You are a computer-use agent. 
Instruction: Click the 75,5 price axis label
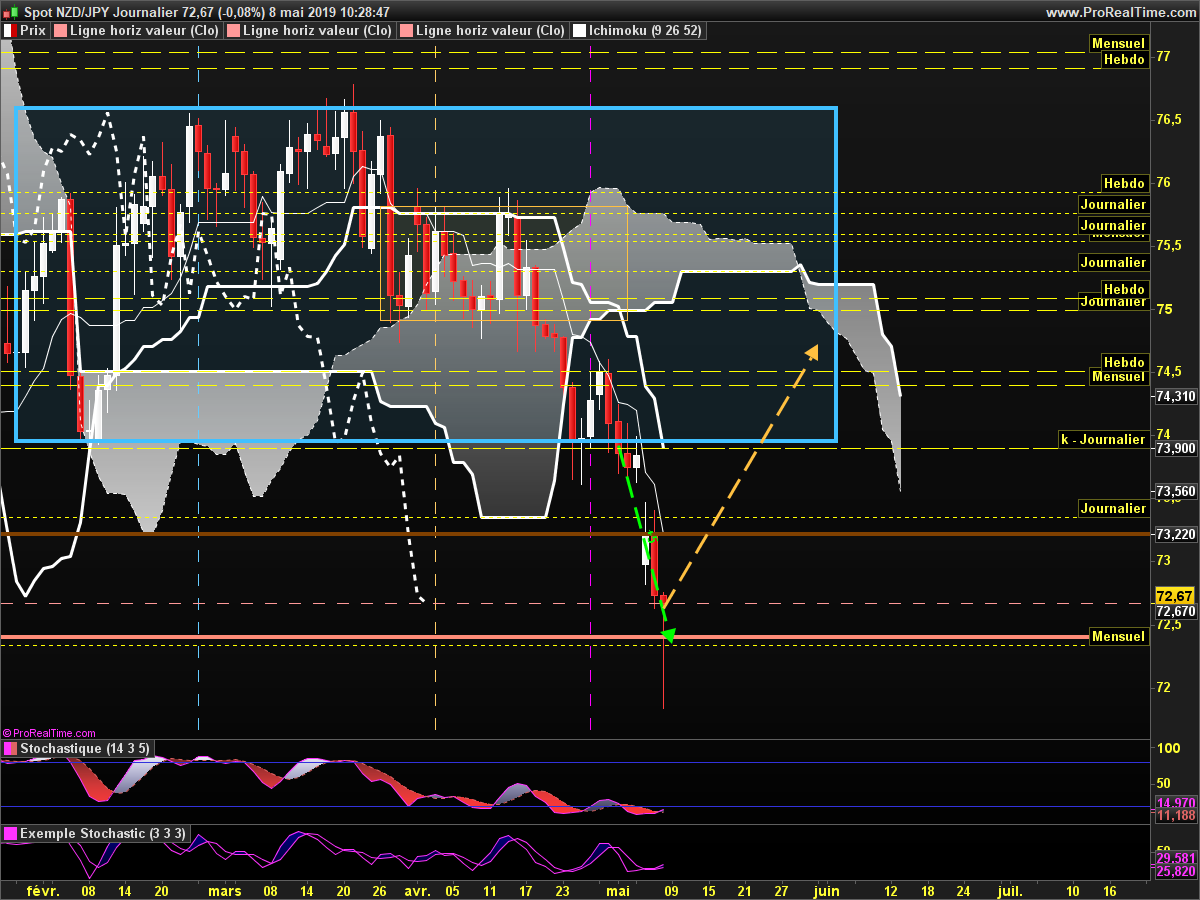[1169, 245]
